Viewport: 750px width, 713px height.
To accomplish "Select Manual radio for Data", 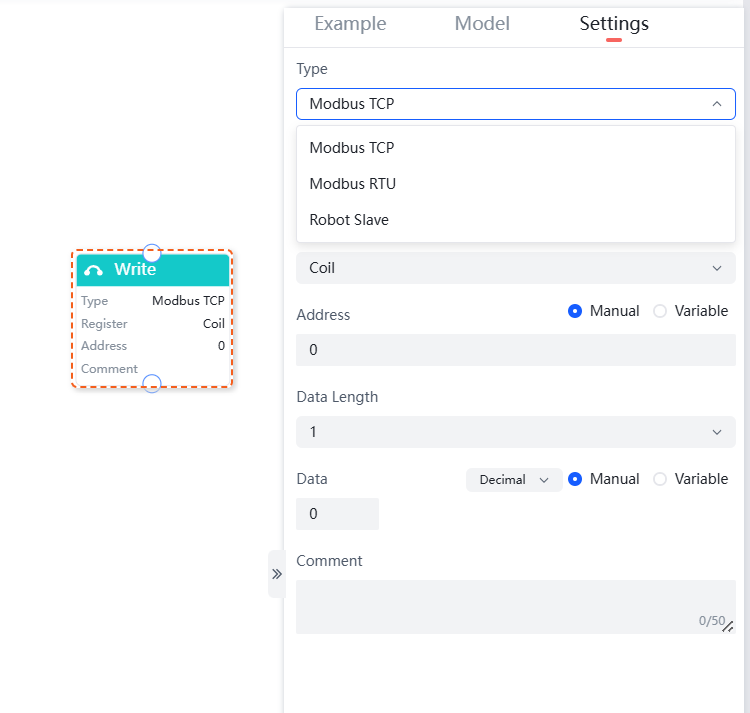I will coord(575,479).
